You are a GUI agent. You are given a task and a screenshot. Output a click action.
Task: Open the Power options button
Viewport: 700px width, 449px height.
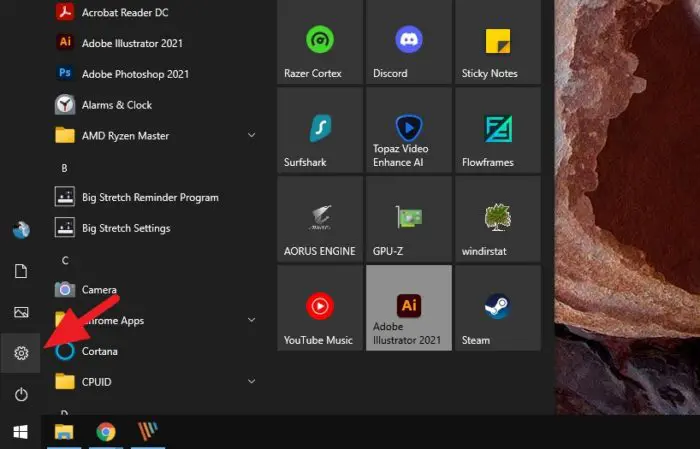pyautogui.click(x=21, y=394)
